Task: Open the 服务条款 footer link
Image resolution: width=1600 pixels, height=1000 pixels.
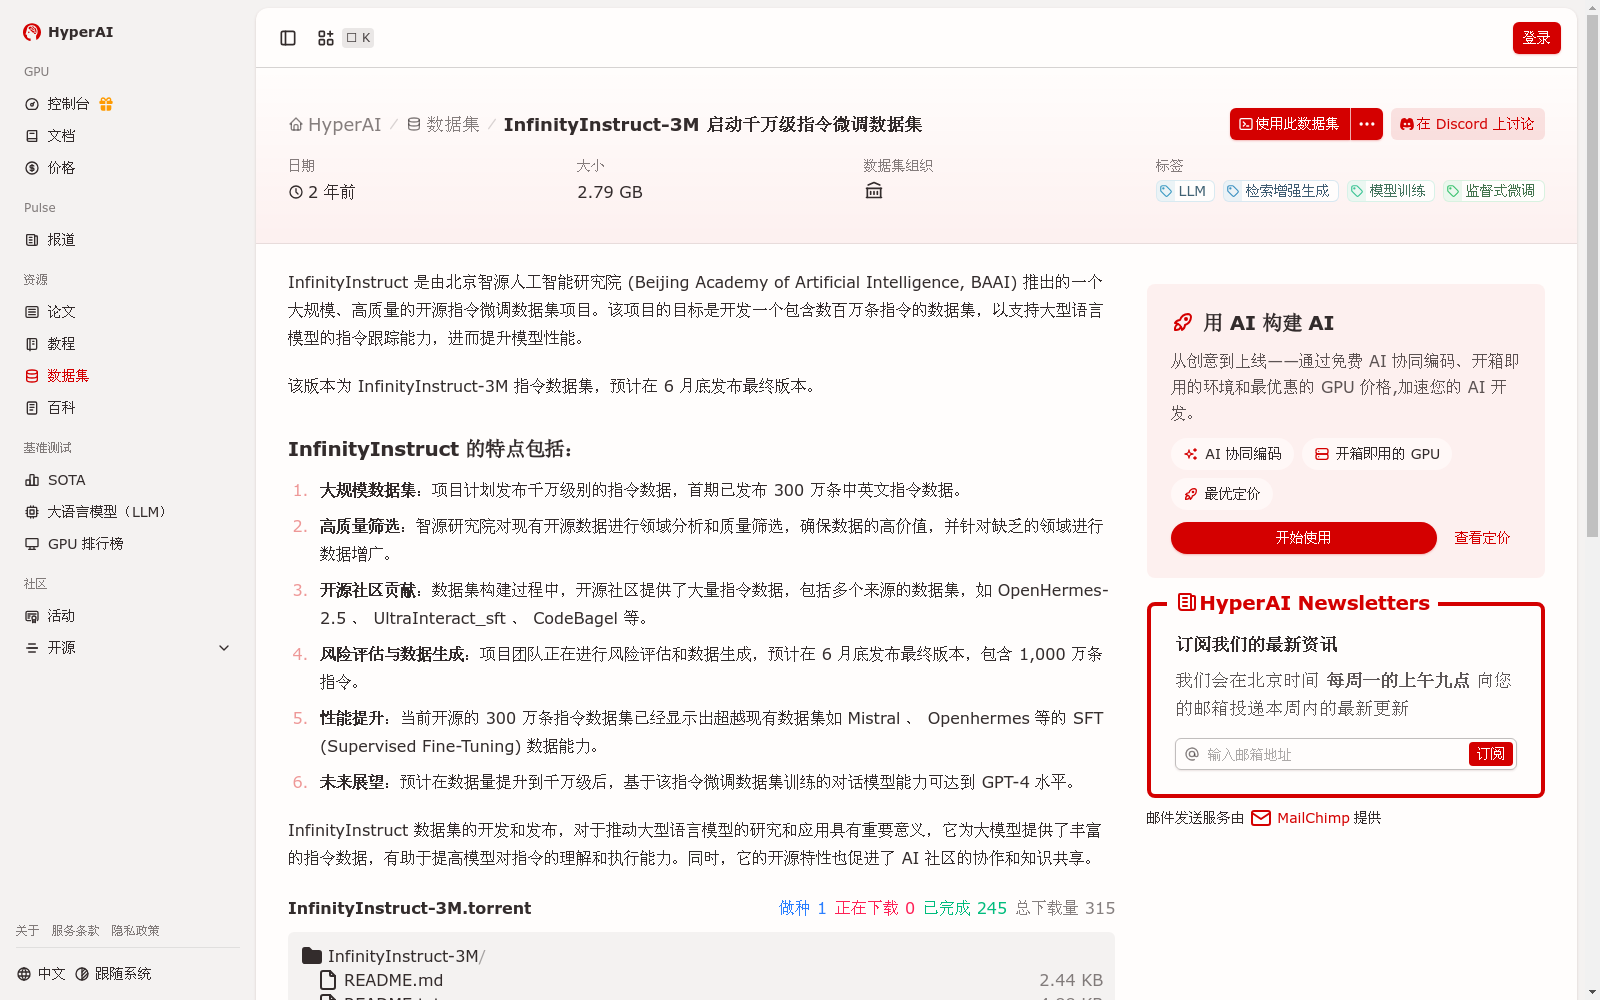Action: click(x=75, y=930)
